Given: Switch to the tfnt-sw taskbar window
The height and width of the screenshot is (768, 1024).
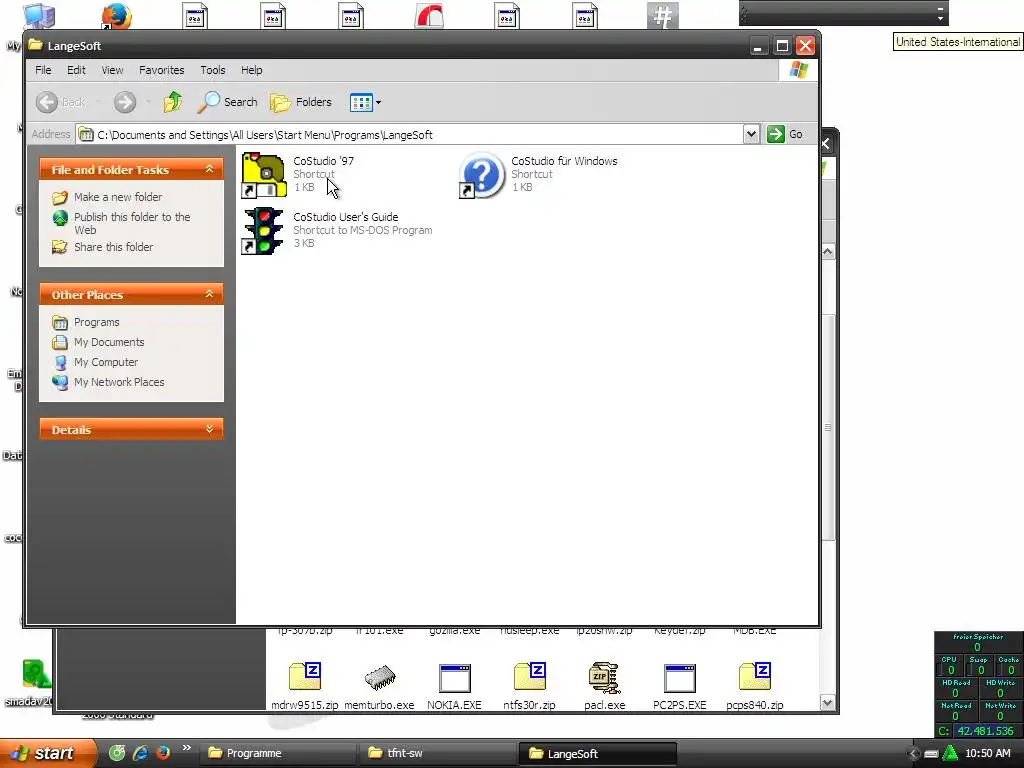Looking at the screenshot, I should [437, 753].
